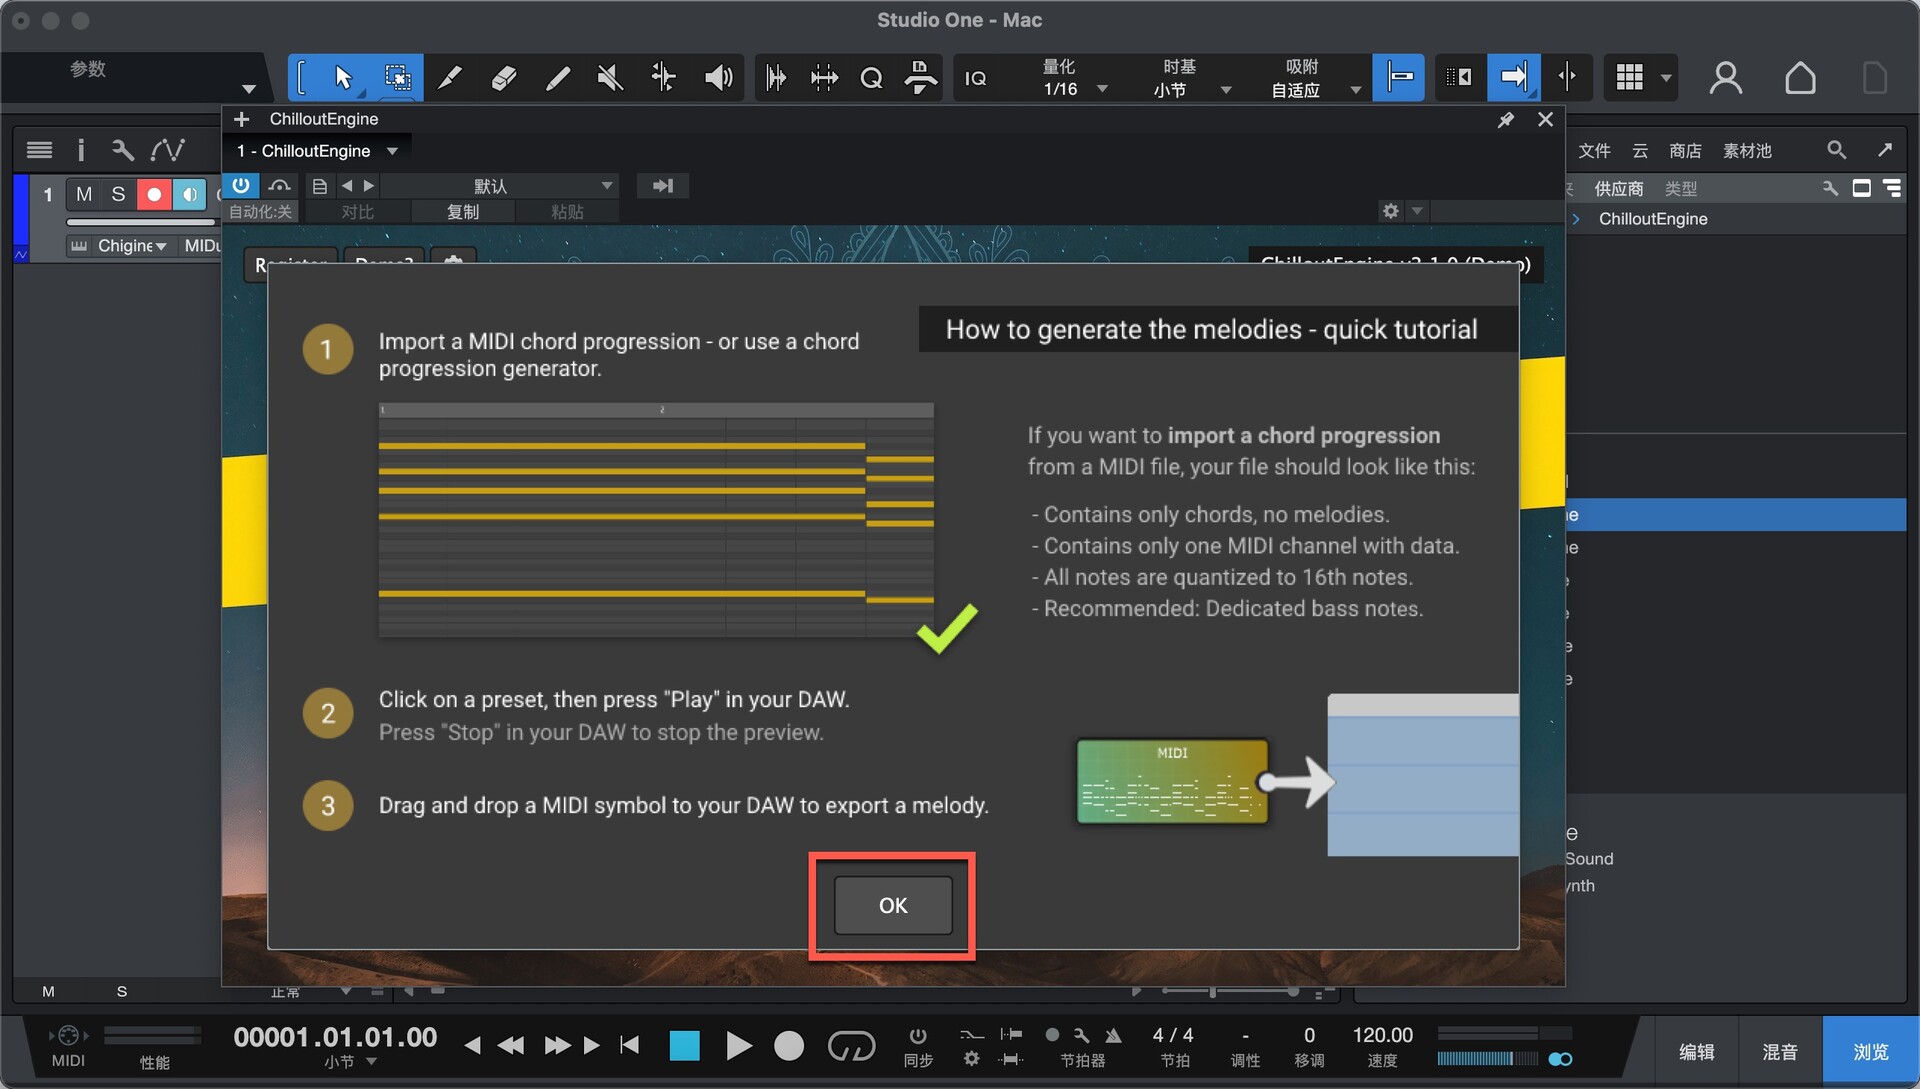Start playback with Play button
The width and height of the screenshot is (1920, 1089).
739,1046
